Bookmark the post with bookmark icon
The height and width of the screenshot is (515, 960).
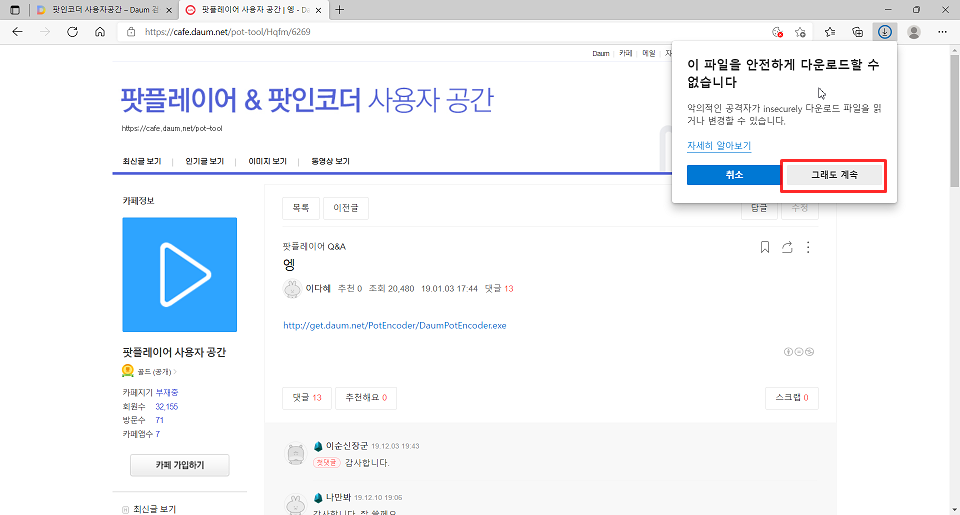point(765,247)
